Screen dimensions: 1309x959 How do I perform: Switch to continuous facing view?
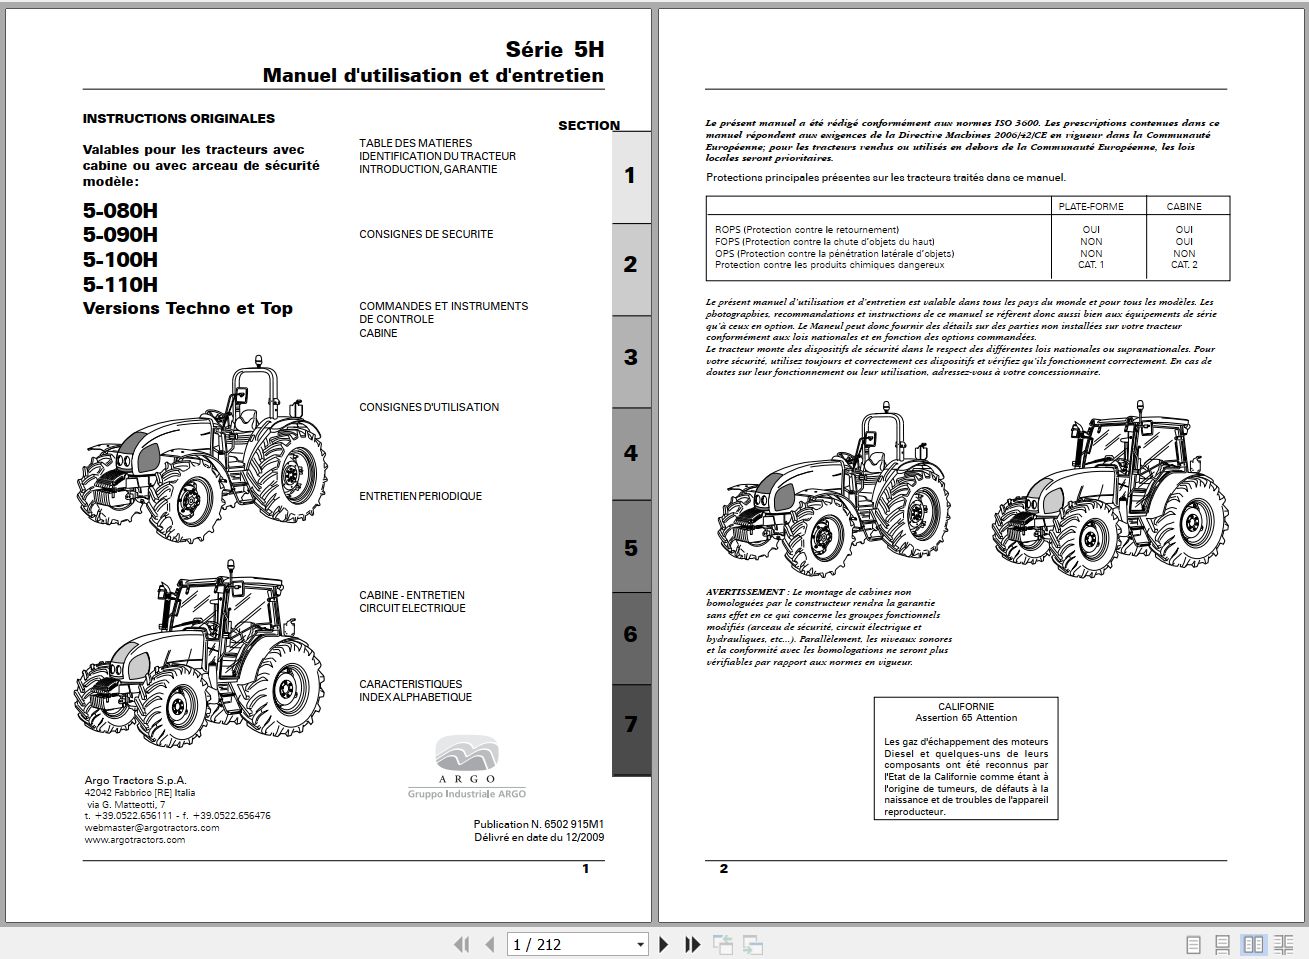point(1284,944)
